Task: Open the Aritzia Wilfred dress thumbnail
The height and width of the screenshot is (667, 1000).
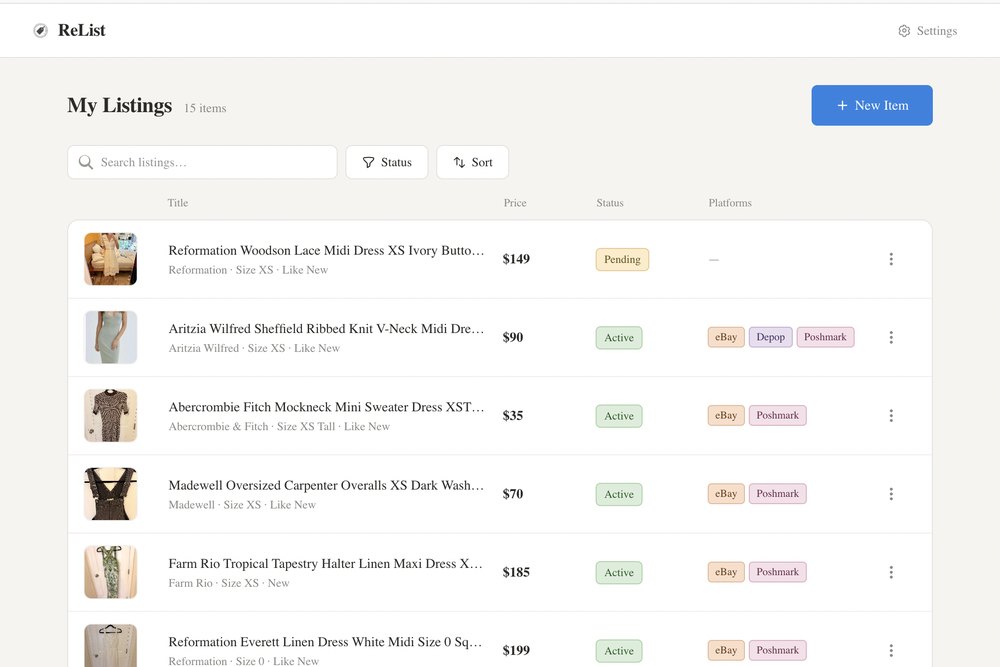Action: 110,337
